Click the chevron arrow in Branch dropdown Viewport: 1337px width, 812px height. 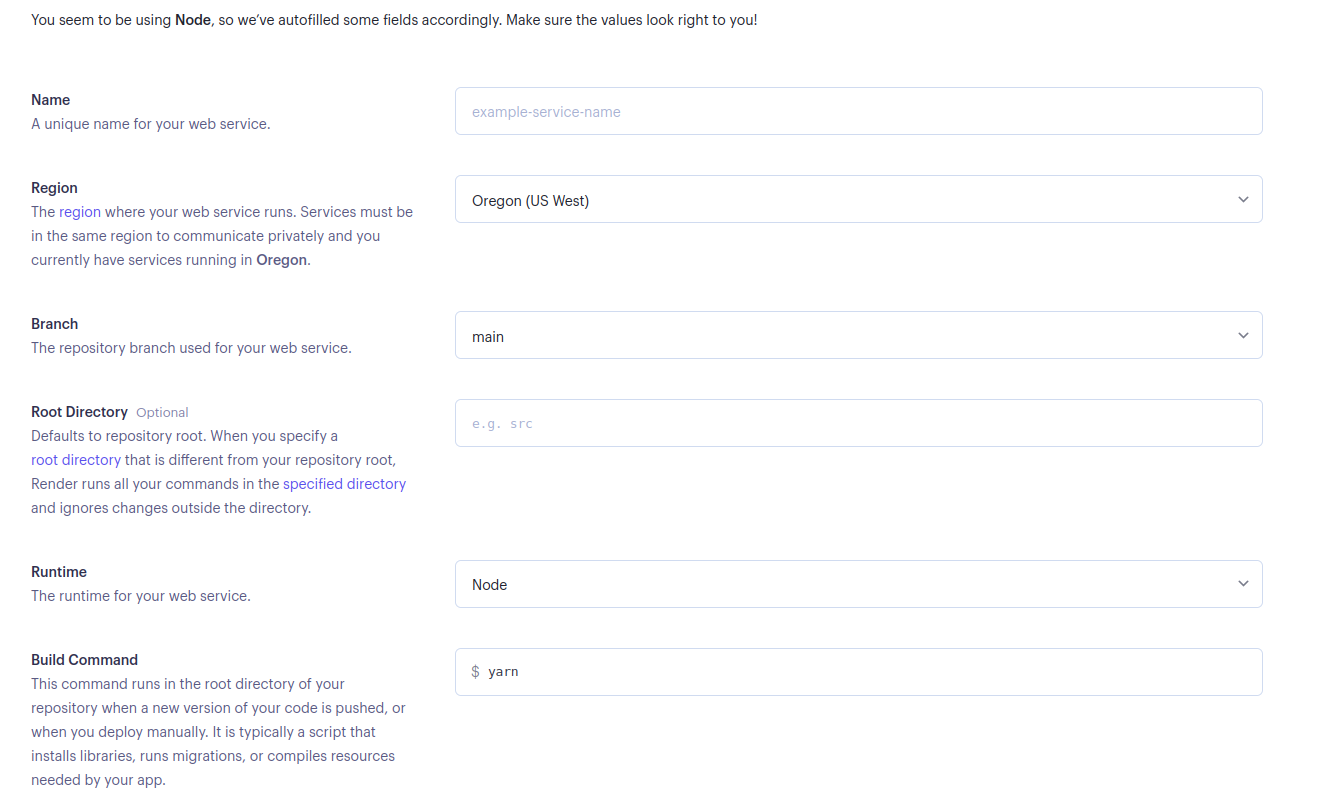coord(1243,336)
